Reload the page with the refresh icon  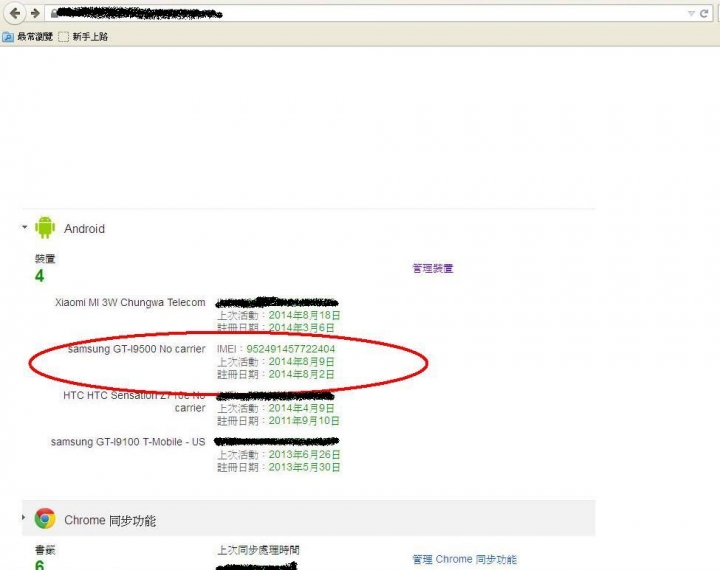pyautogui.click(x=704, y=13)
